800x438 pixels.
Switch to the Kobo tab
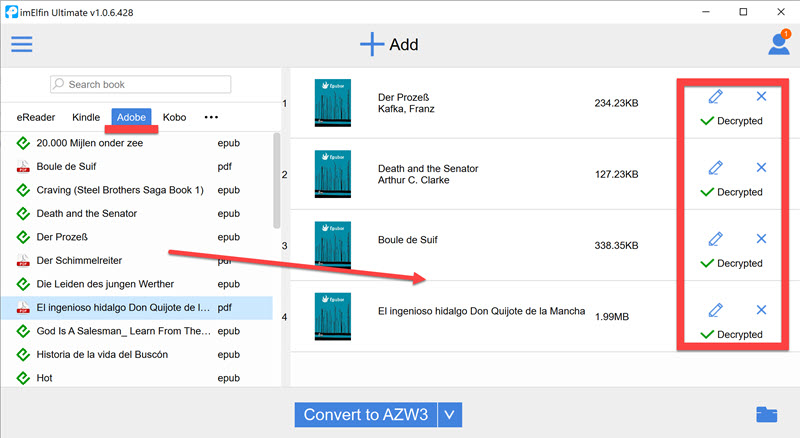click(x=174, y=117)
